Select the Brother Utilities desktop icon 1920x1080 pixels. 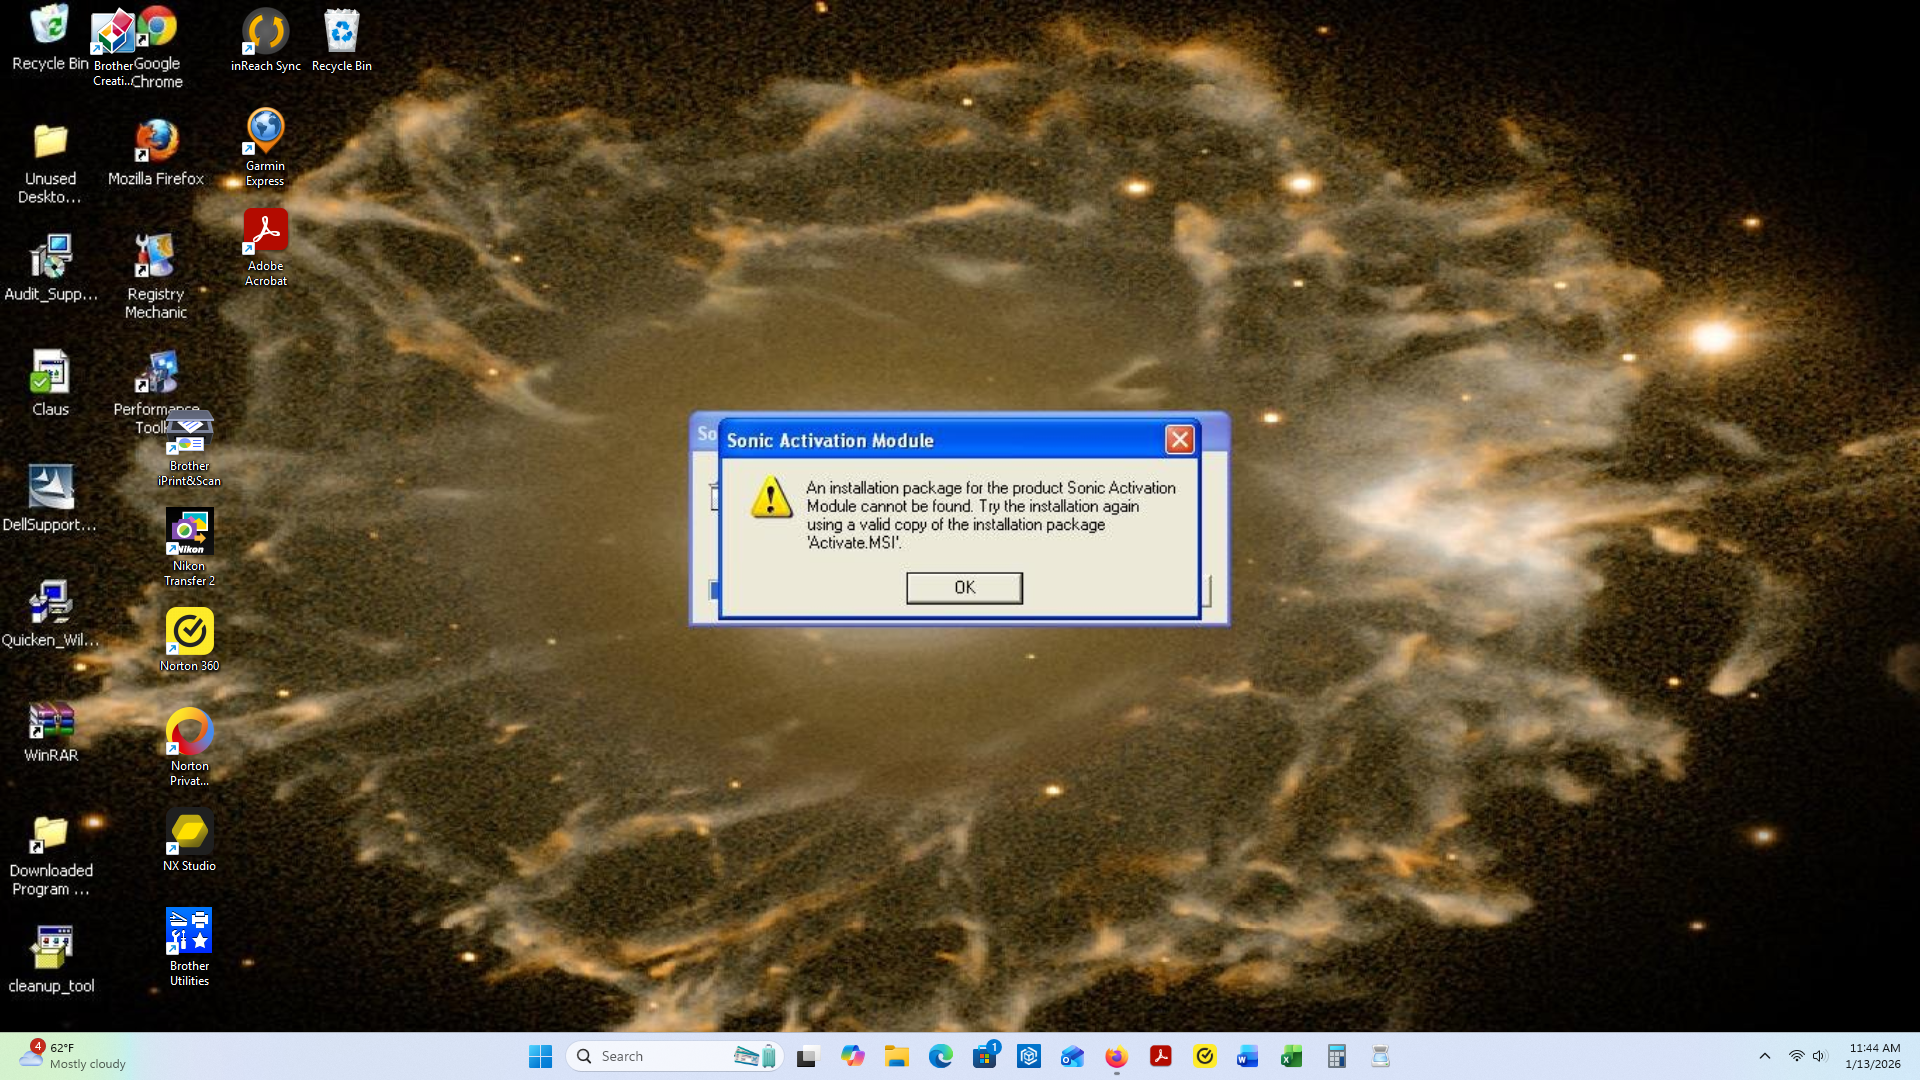click(x=189, y=930)
